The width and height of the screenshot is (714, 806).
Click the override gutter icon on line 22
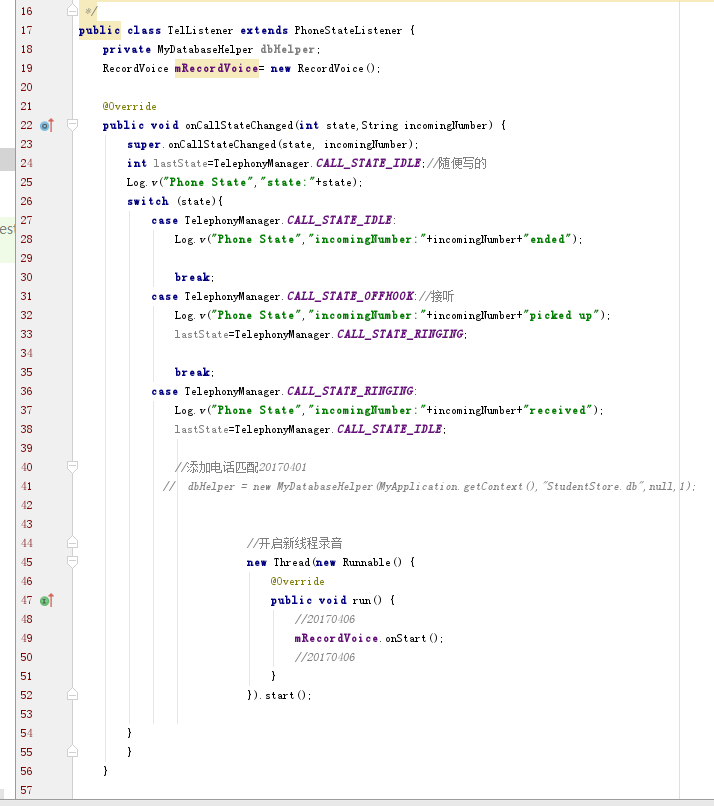(x=47, y=125)
